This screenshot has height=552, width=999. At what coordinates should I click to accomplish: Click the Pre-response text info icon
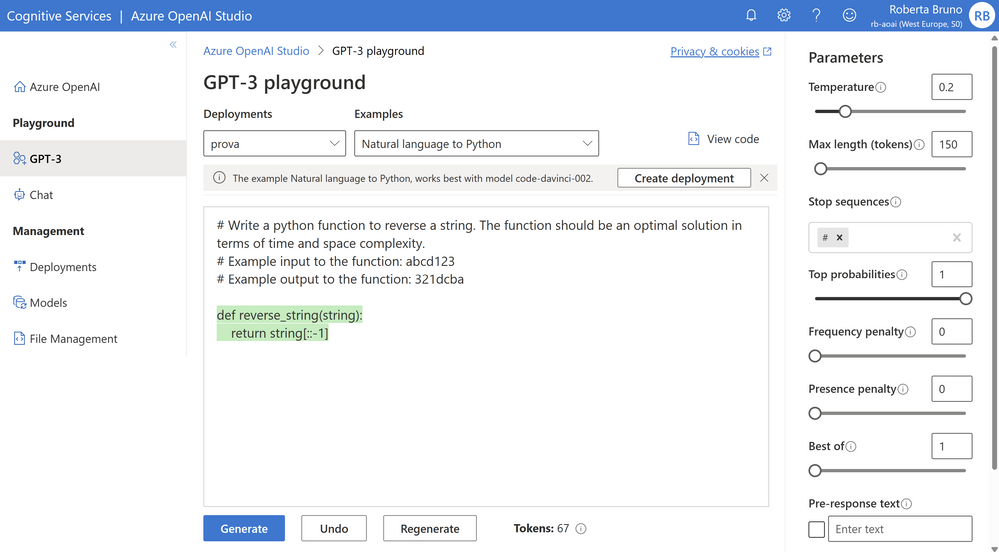click(x=907, y=504)
